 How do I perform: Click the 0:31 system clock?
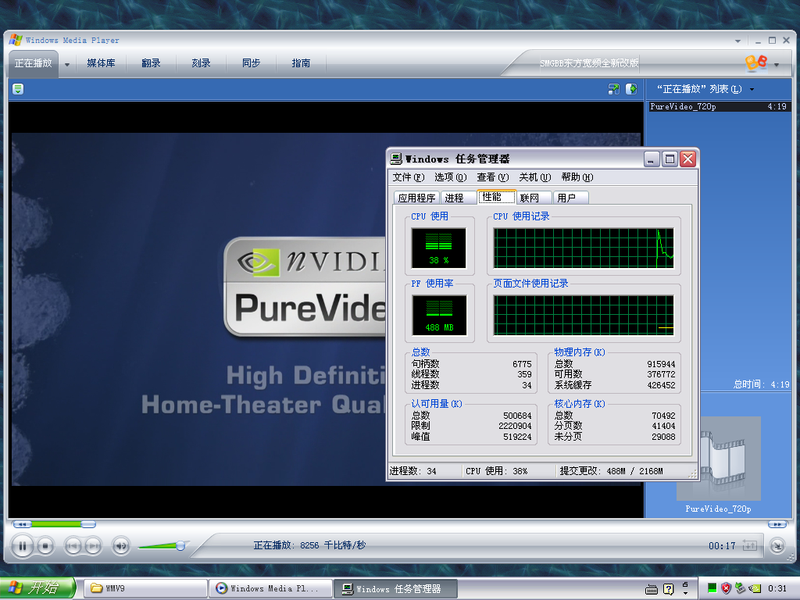point(777,588)
